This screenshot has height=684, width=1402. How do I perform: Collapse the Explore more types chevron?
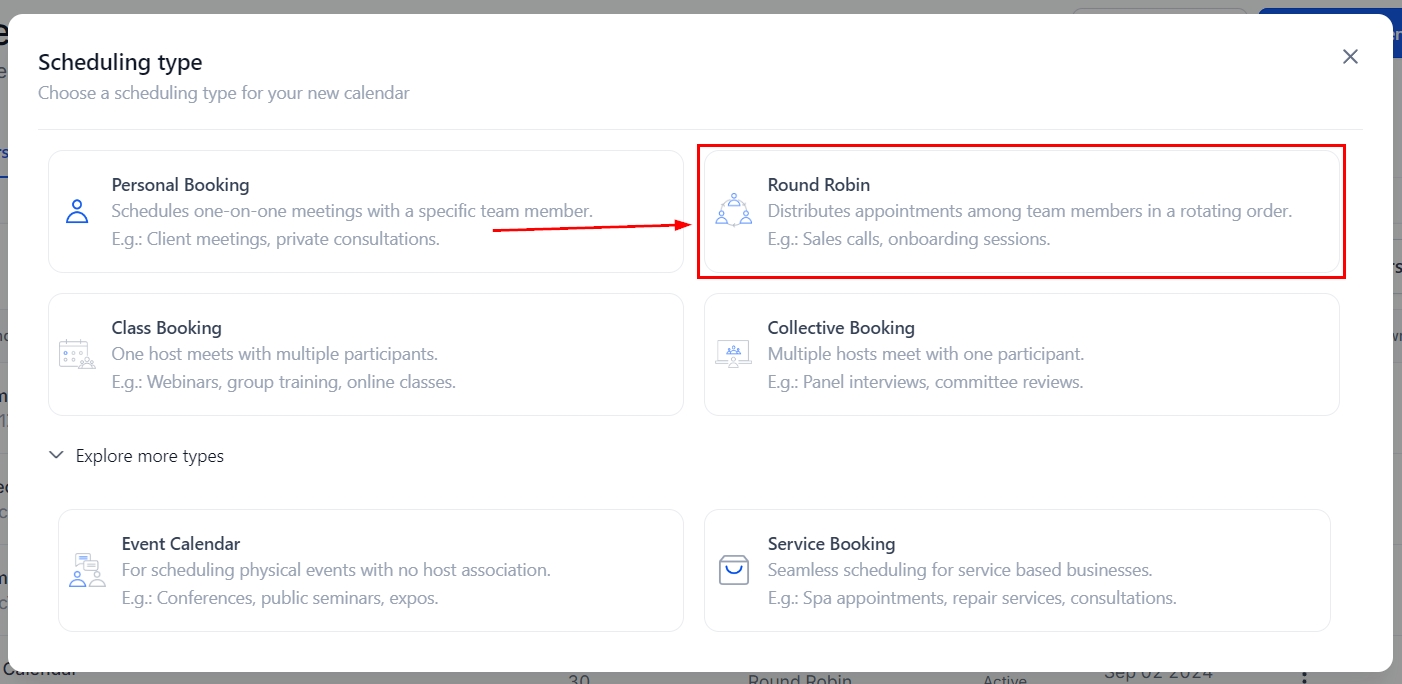56,456
